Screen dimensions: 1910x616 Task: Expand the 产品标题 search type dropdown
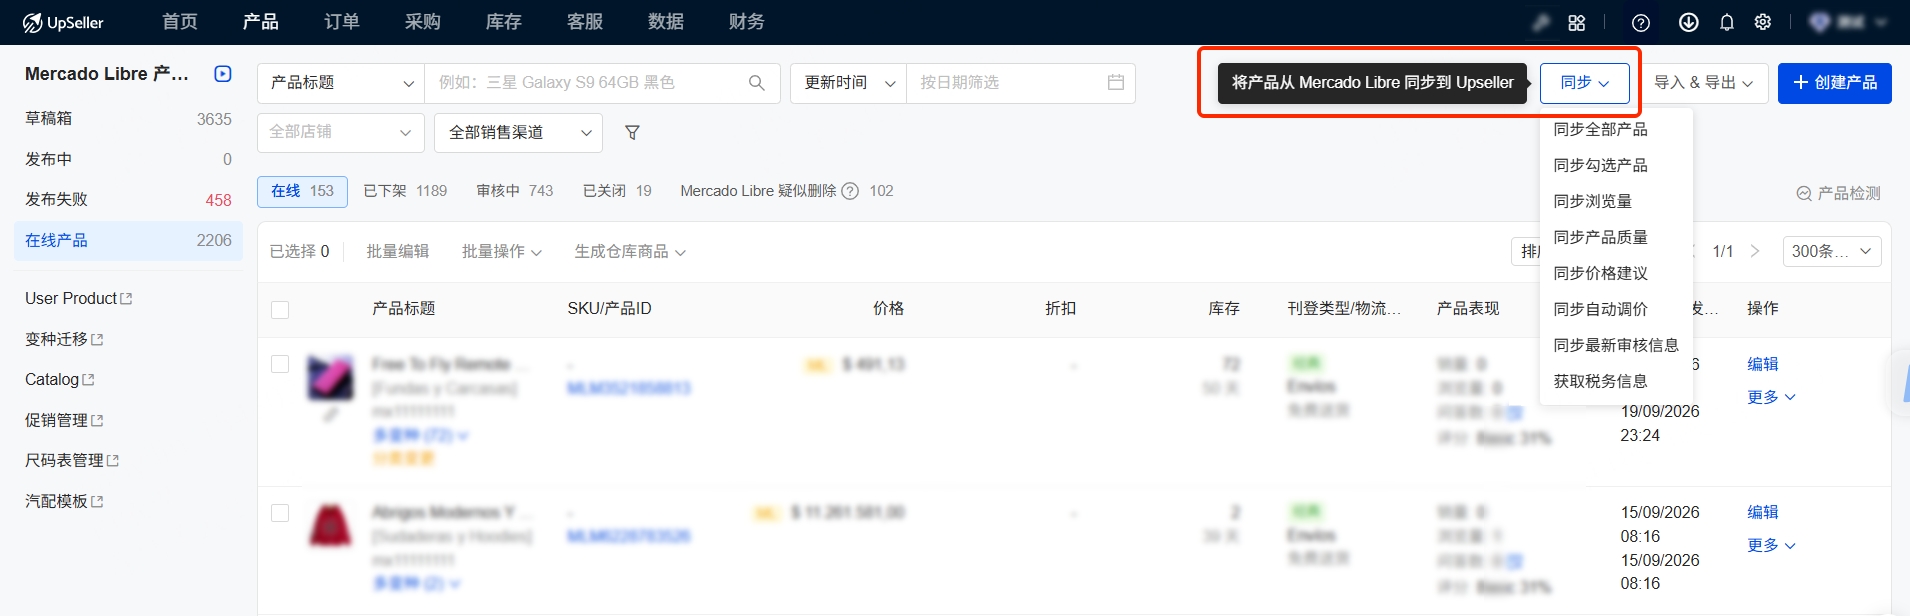(341, 83)
